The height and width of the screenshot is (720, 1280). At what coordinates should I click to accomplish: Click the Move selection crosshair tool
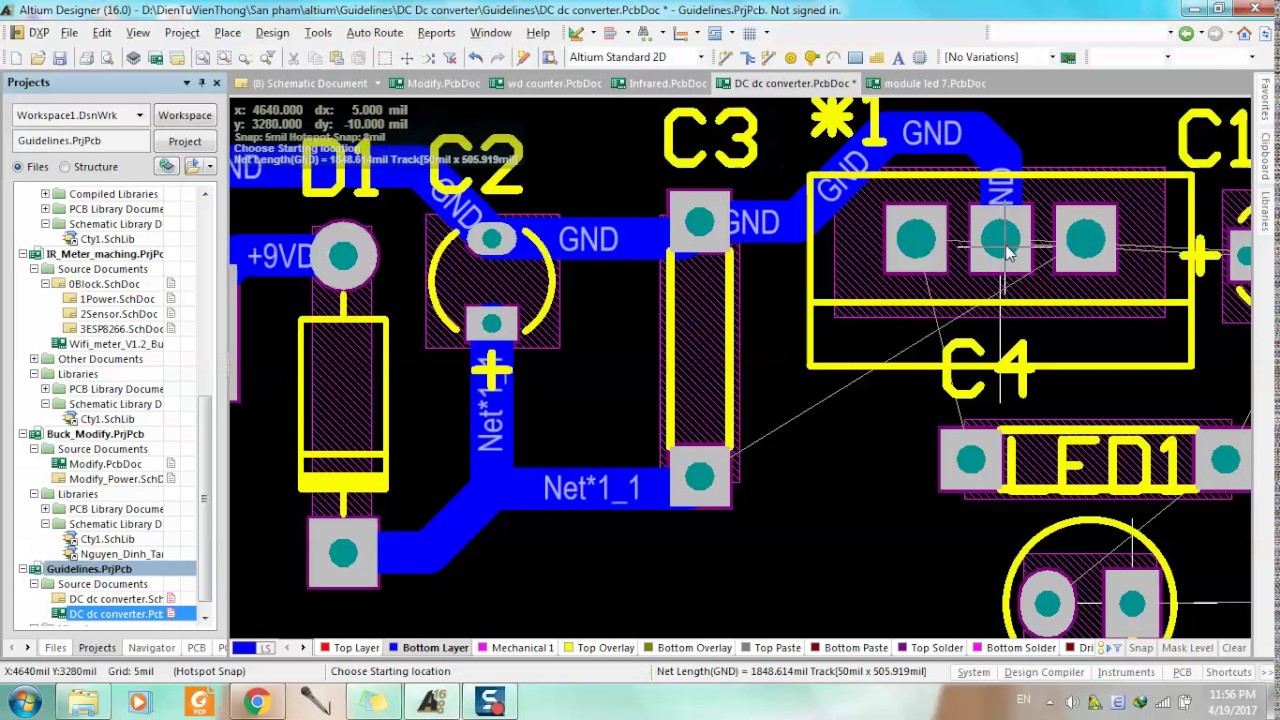click(x=407, y=57)
